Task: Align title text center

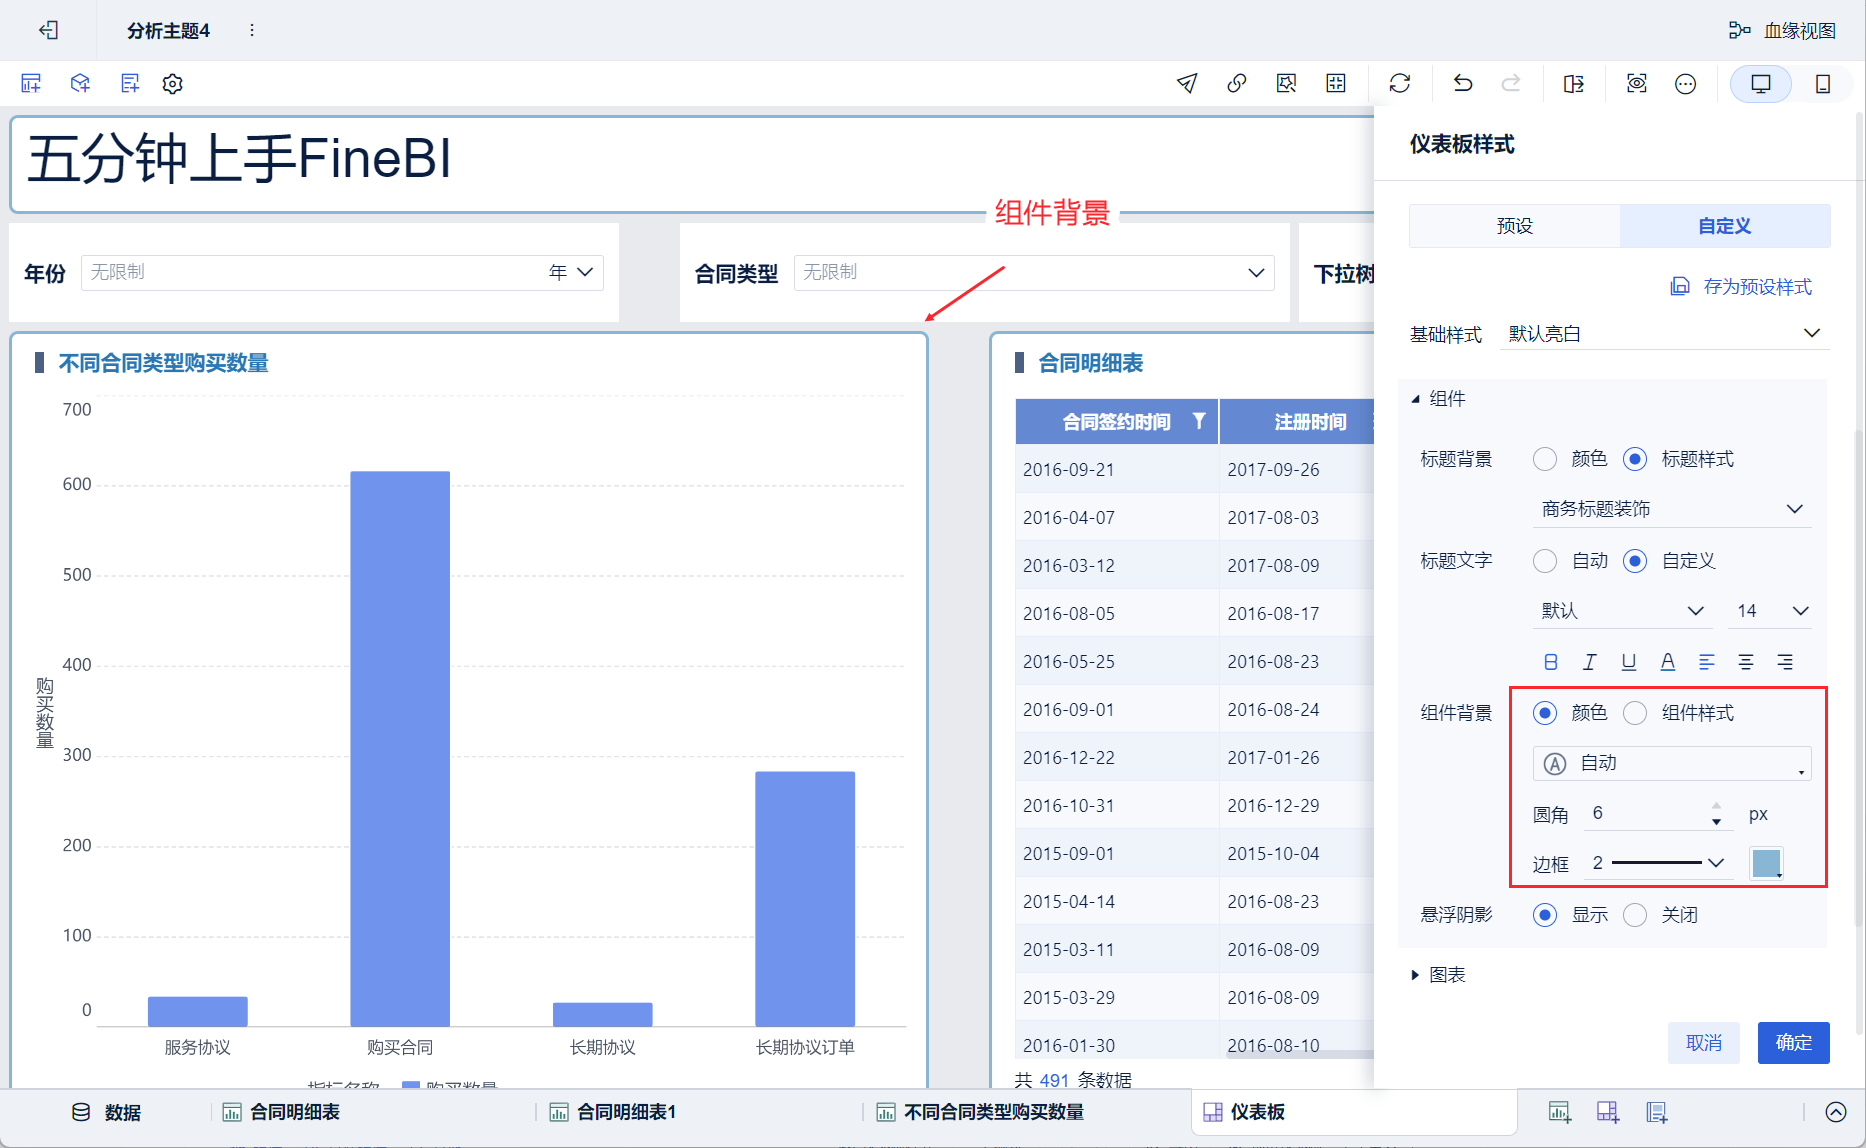Action: (1746, 662)
